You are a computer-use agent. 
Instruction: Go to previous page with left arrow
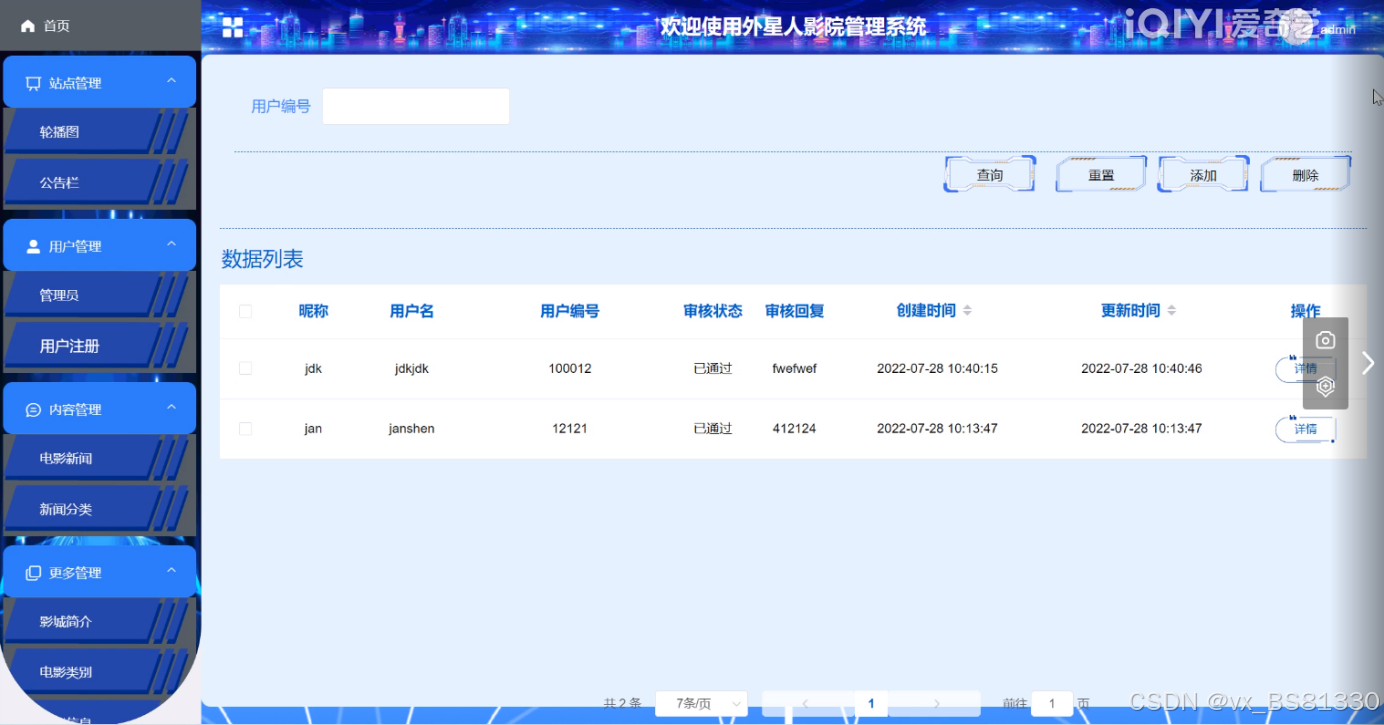tap(805, 704)
